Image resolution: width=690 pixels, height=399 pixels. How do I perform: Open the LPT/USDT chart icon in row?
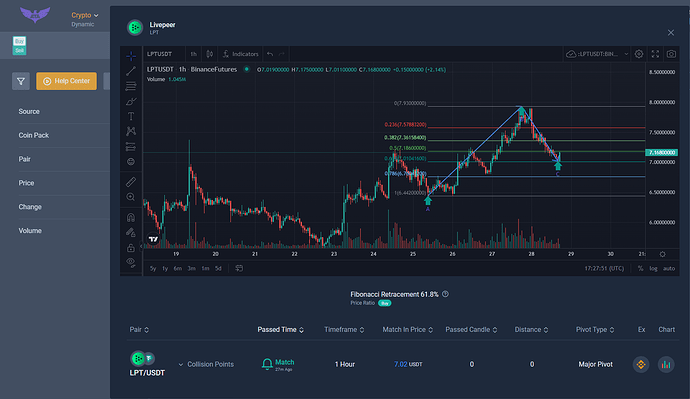[666, 364]
